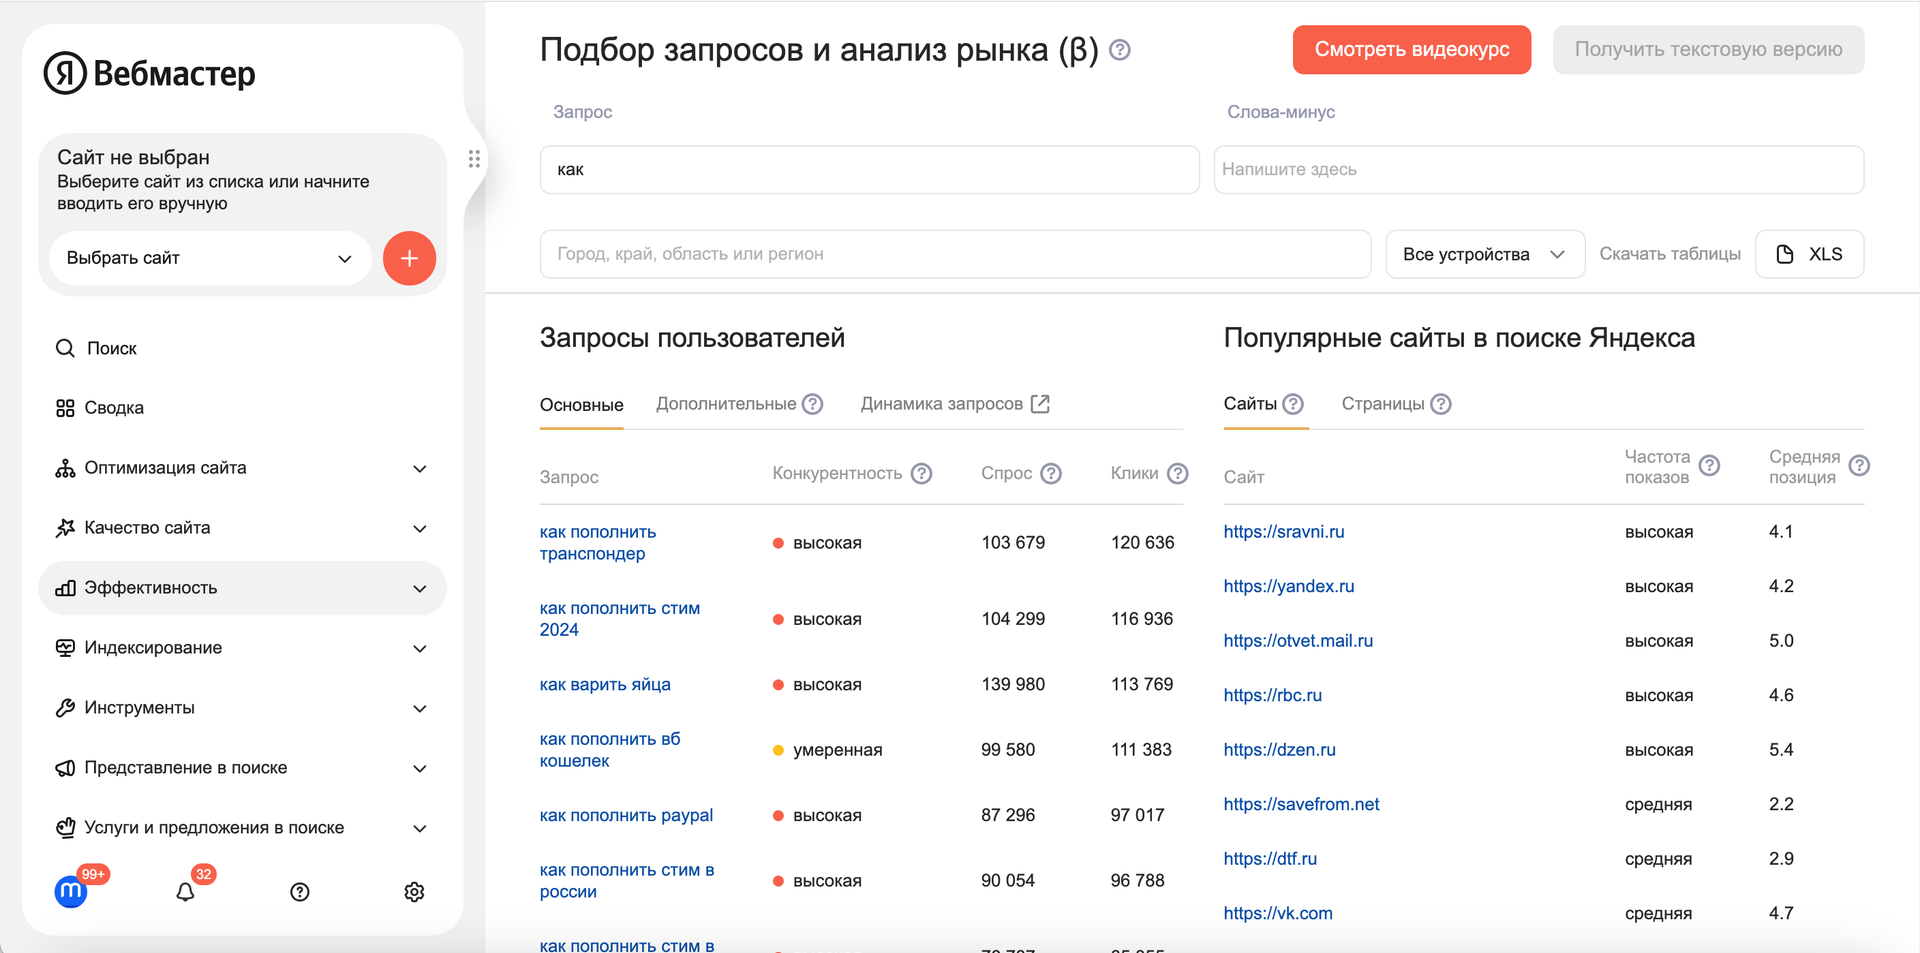
Task: Open the settings gear in the sidebar
Action: pos(414,892)
